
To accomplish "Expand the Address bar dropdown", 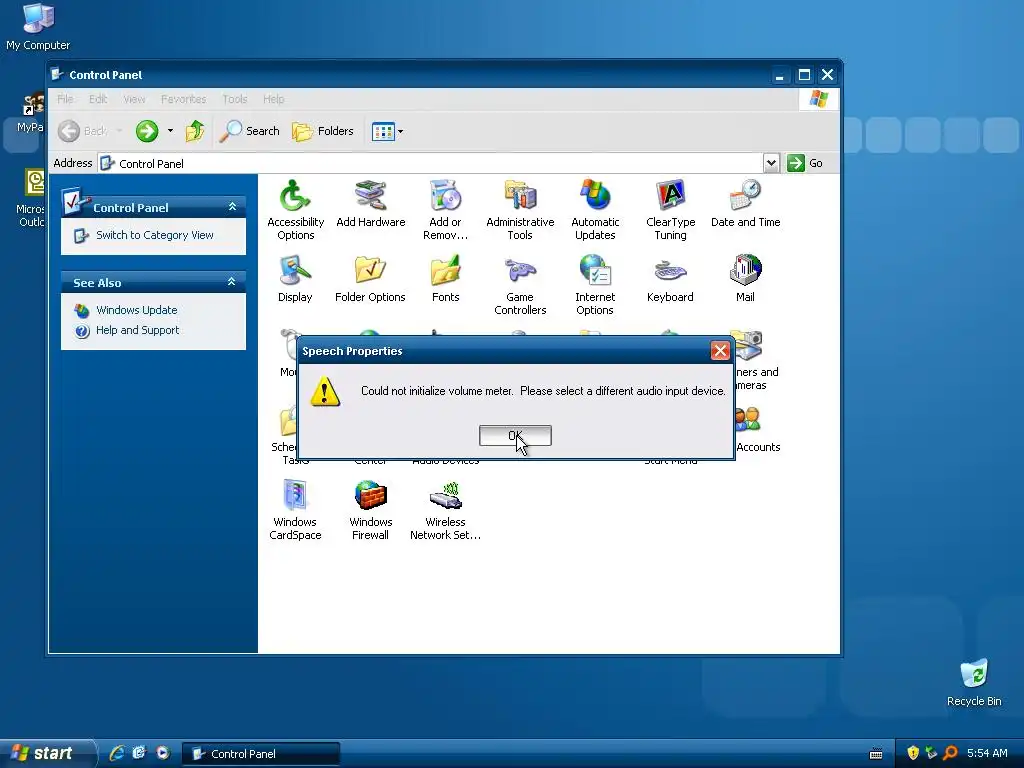I will (771, 163).
